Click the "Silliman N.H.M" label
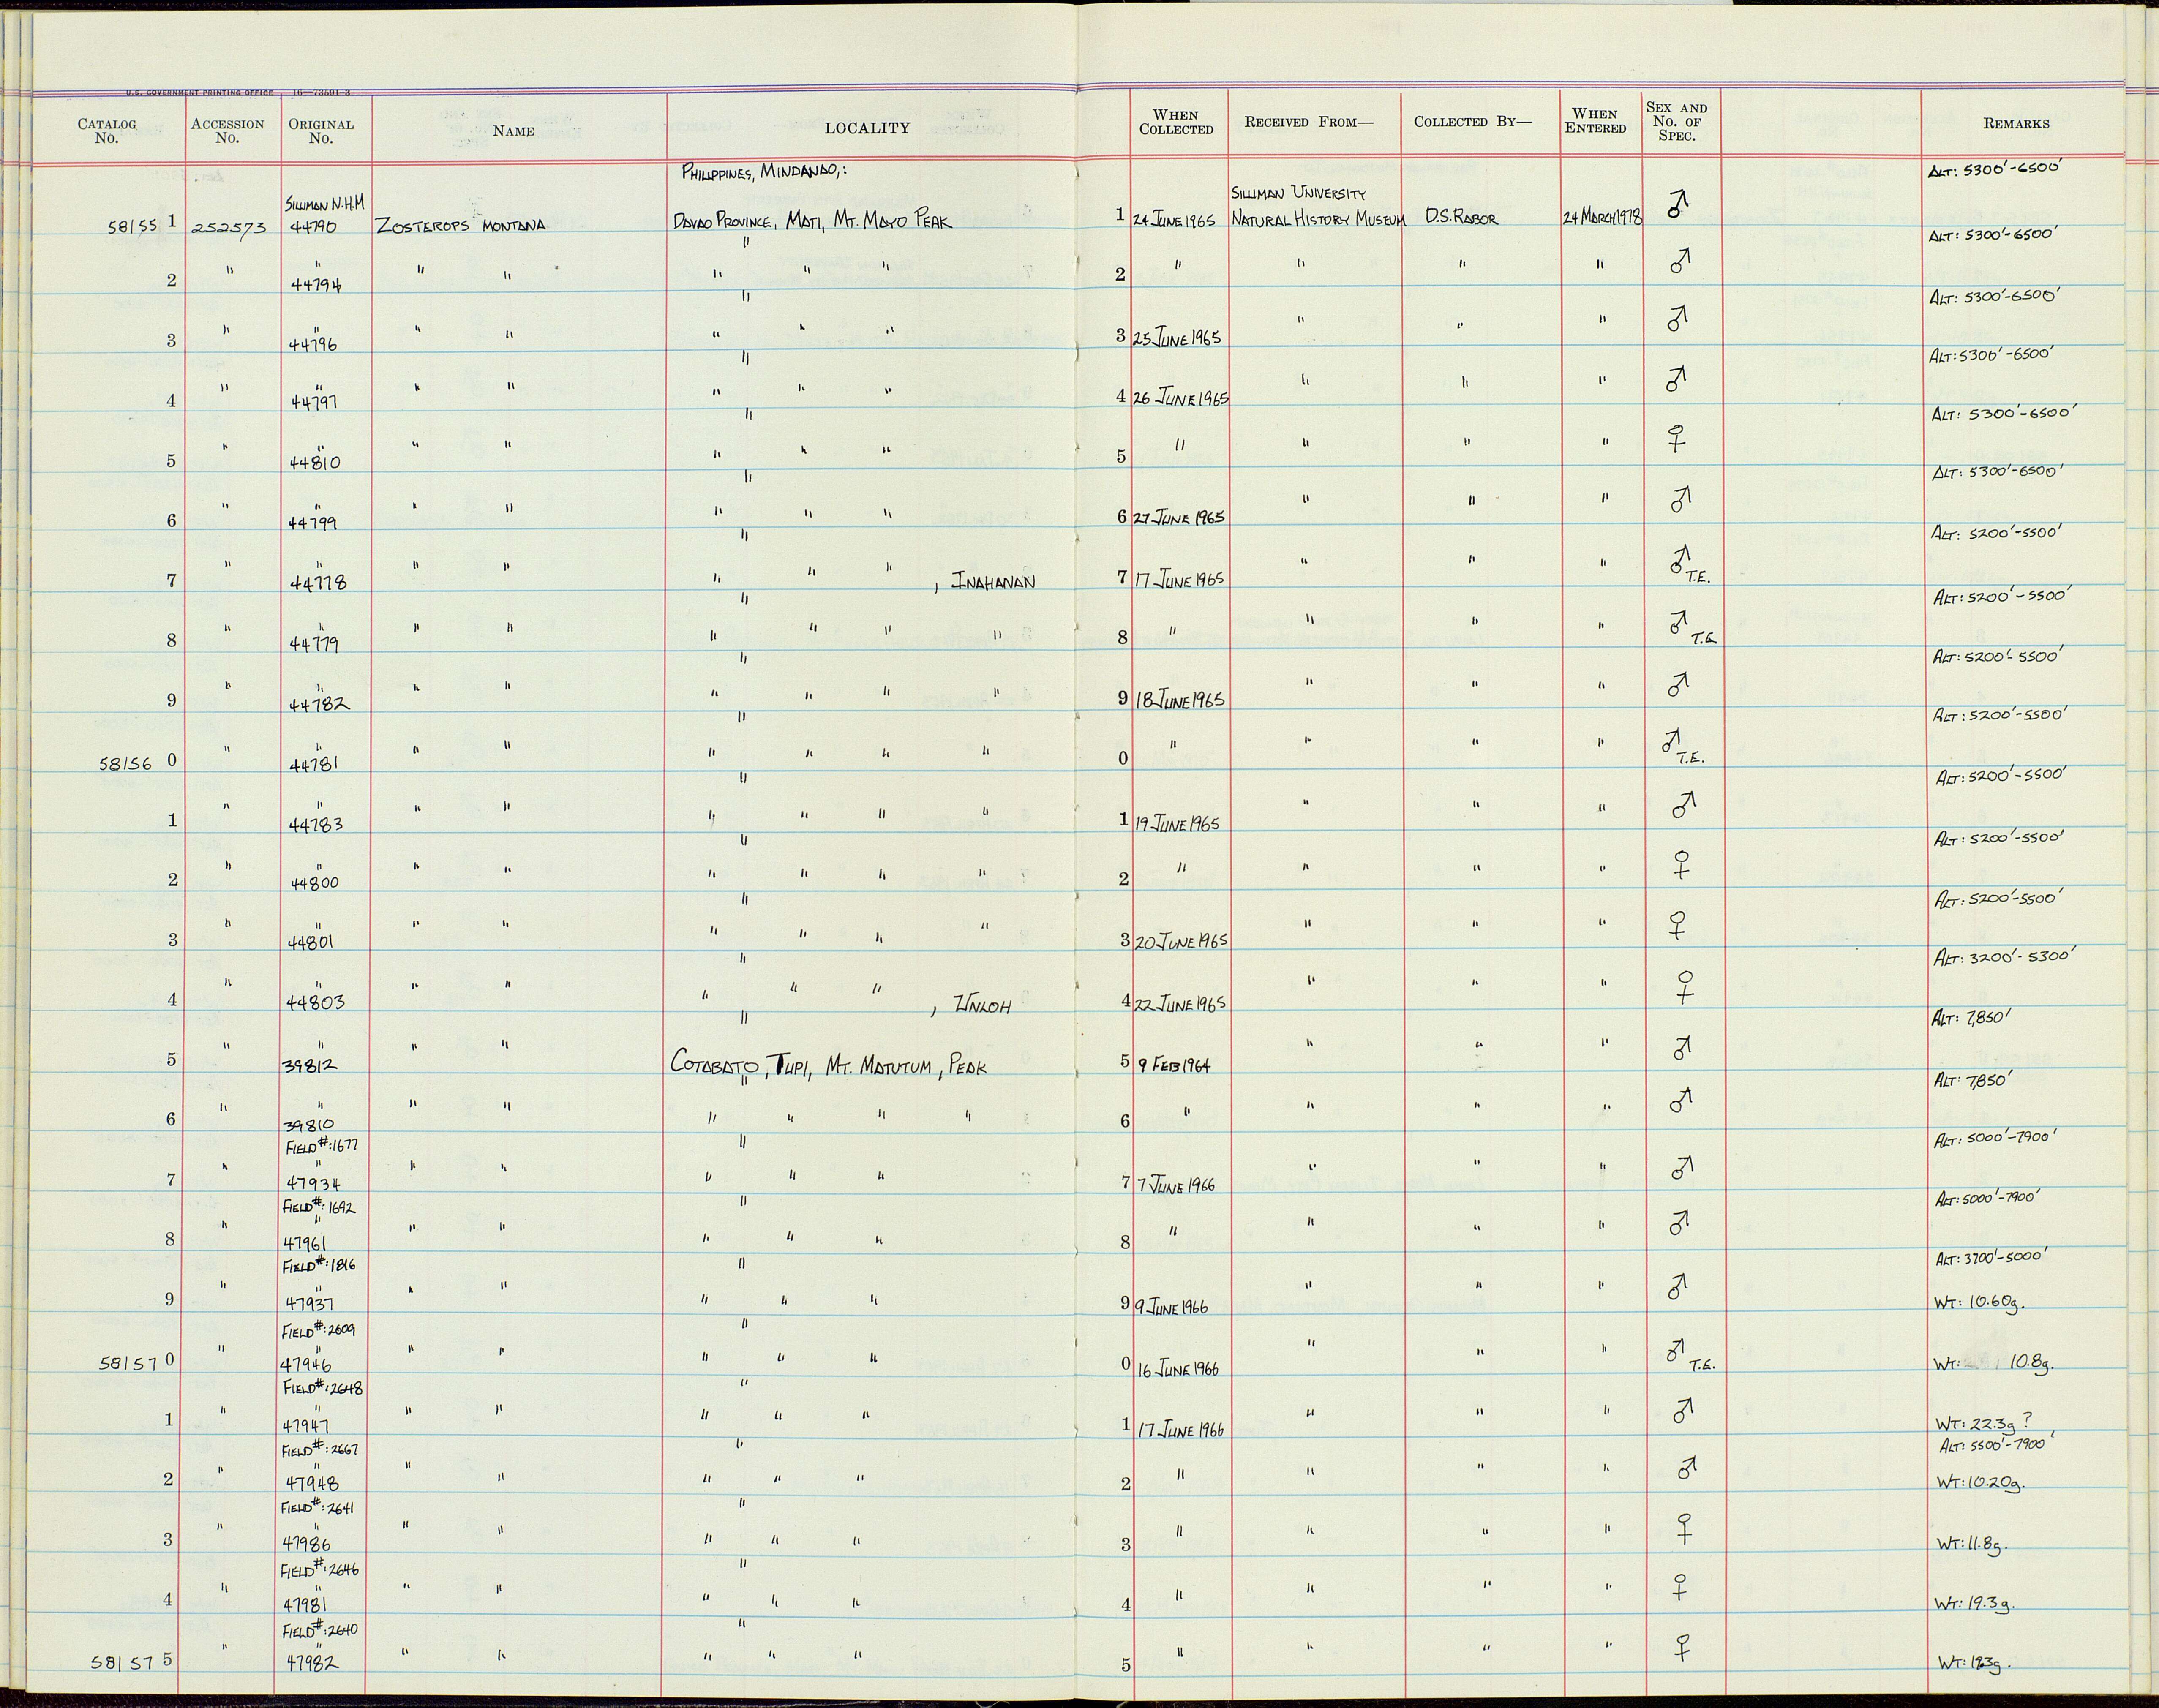This screenshot has height=1708, width=2159. (x=325, y=205)
